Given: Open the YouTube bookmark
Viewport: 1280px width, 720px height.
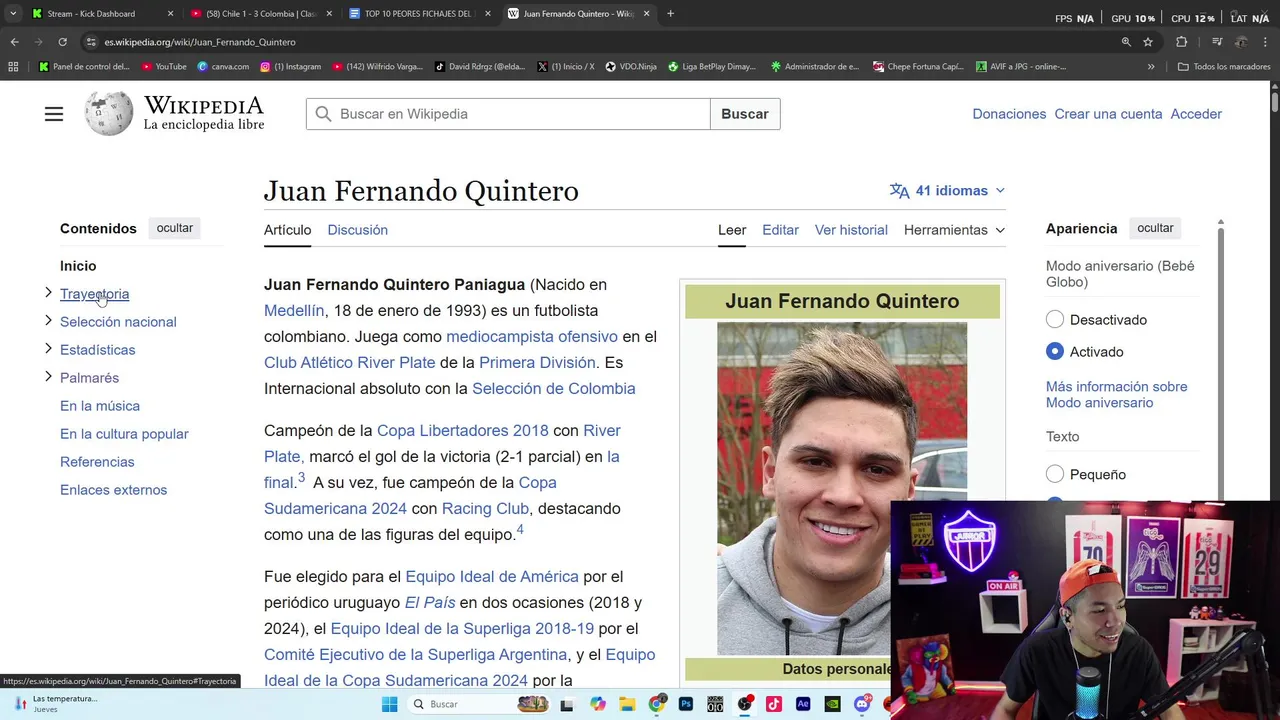Looking at the screenshot, I should pyautogui.click(x=164, y=67).
